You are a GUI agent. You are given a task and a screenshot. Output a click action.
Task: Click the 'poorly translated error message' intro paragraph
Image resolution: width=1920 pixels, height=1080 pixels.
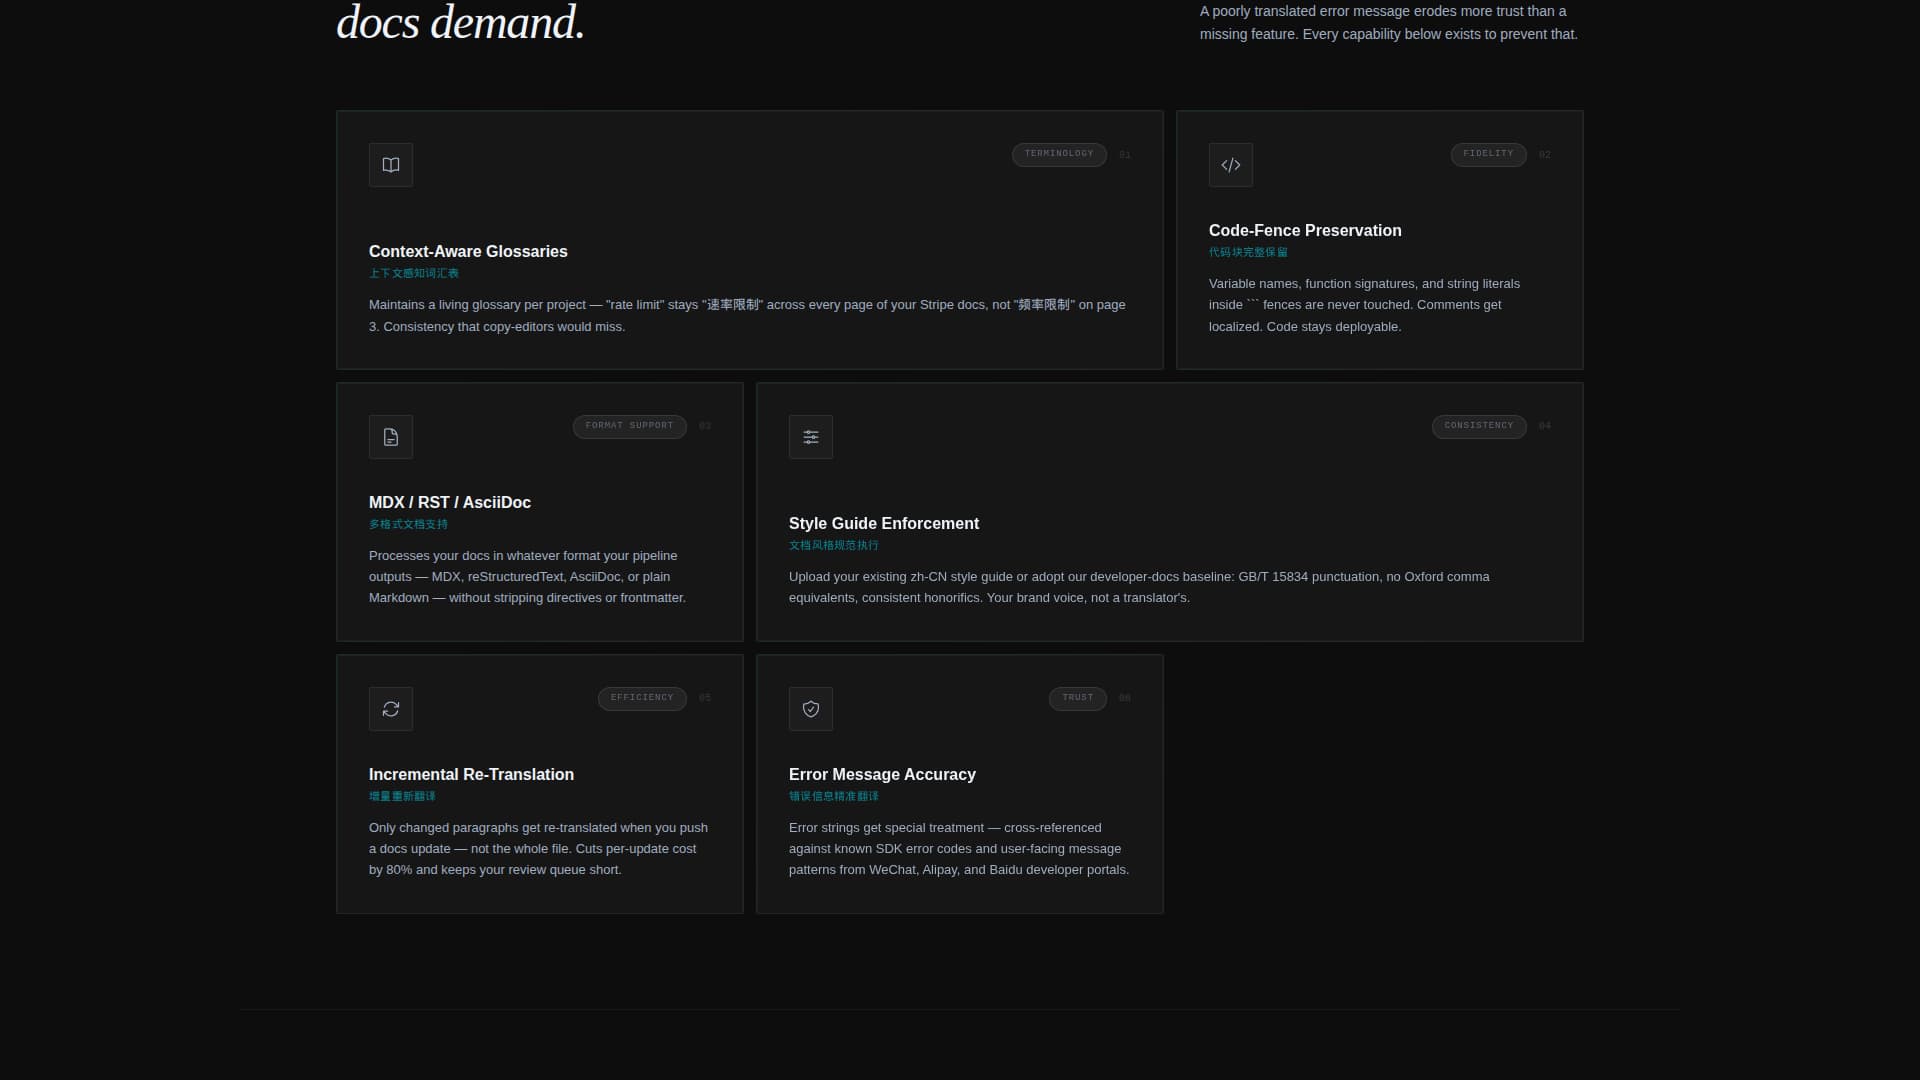(x=1389, y=22)
